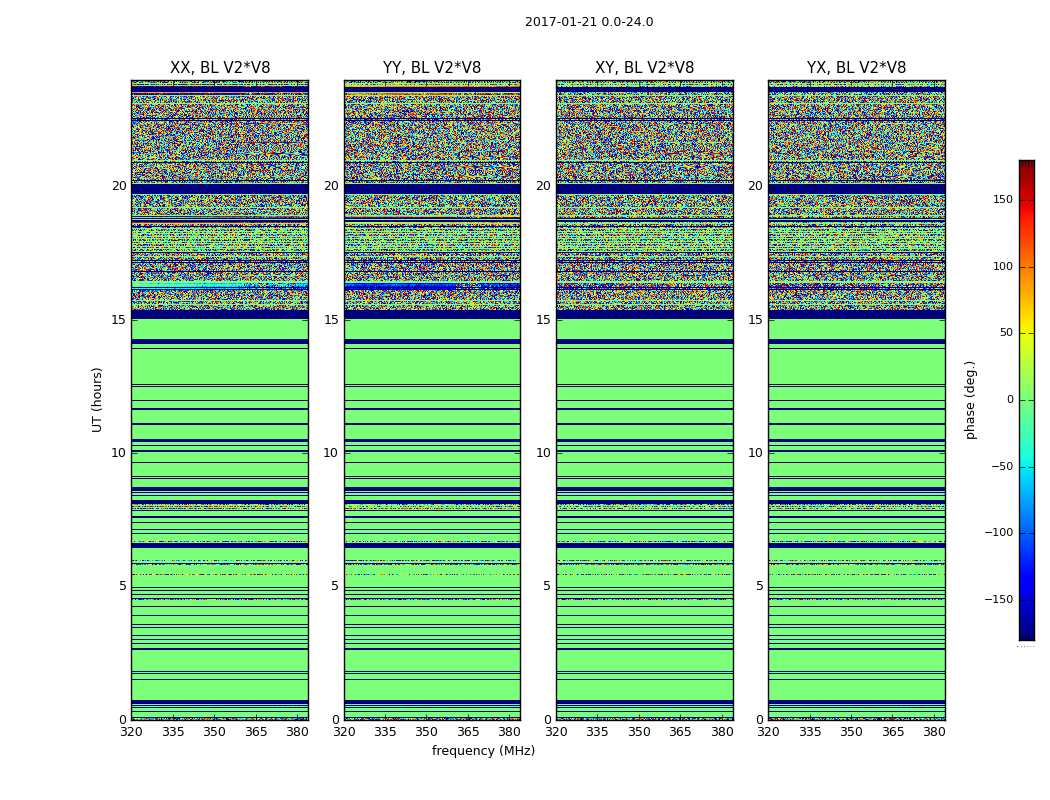Click the 'phase (deg.)' colorbar label

coord(970,399)
